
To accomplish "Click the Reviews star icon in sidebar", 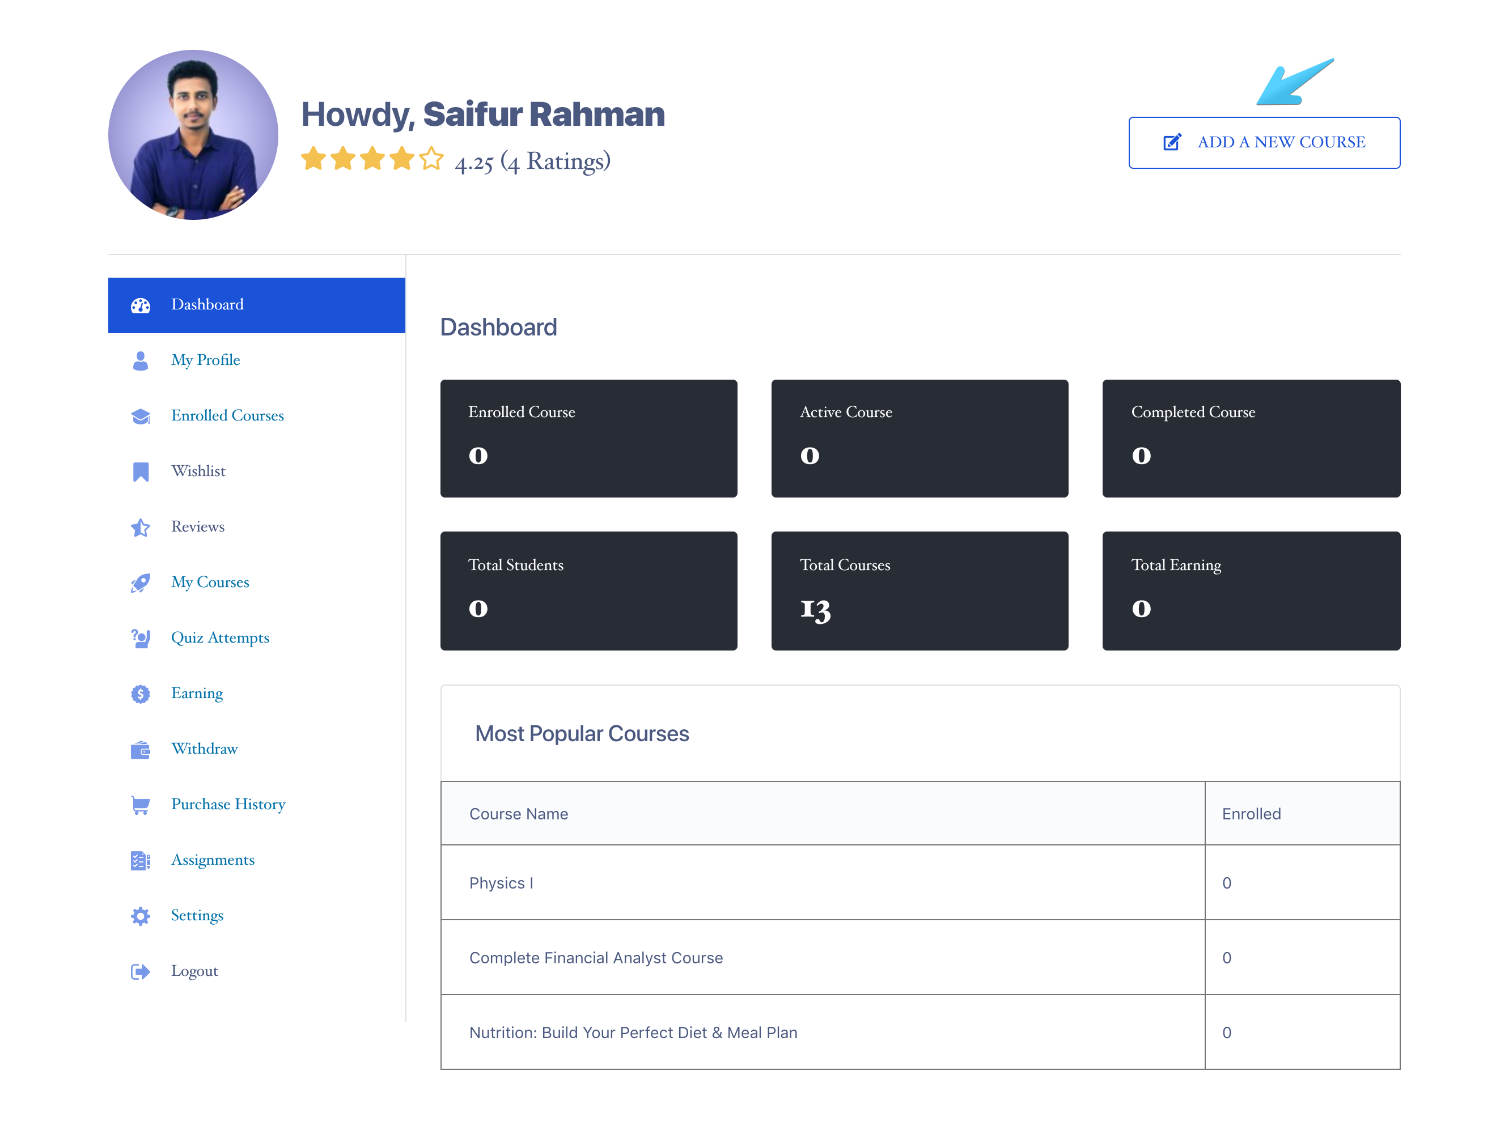I will click(141, 527).
